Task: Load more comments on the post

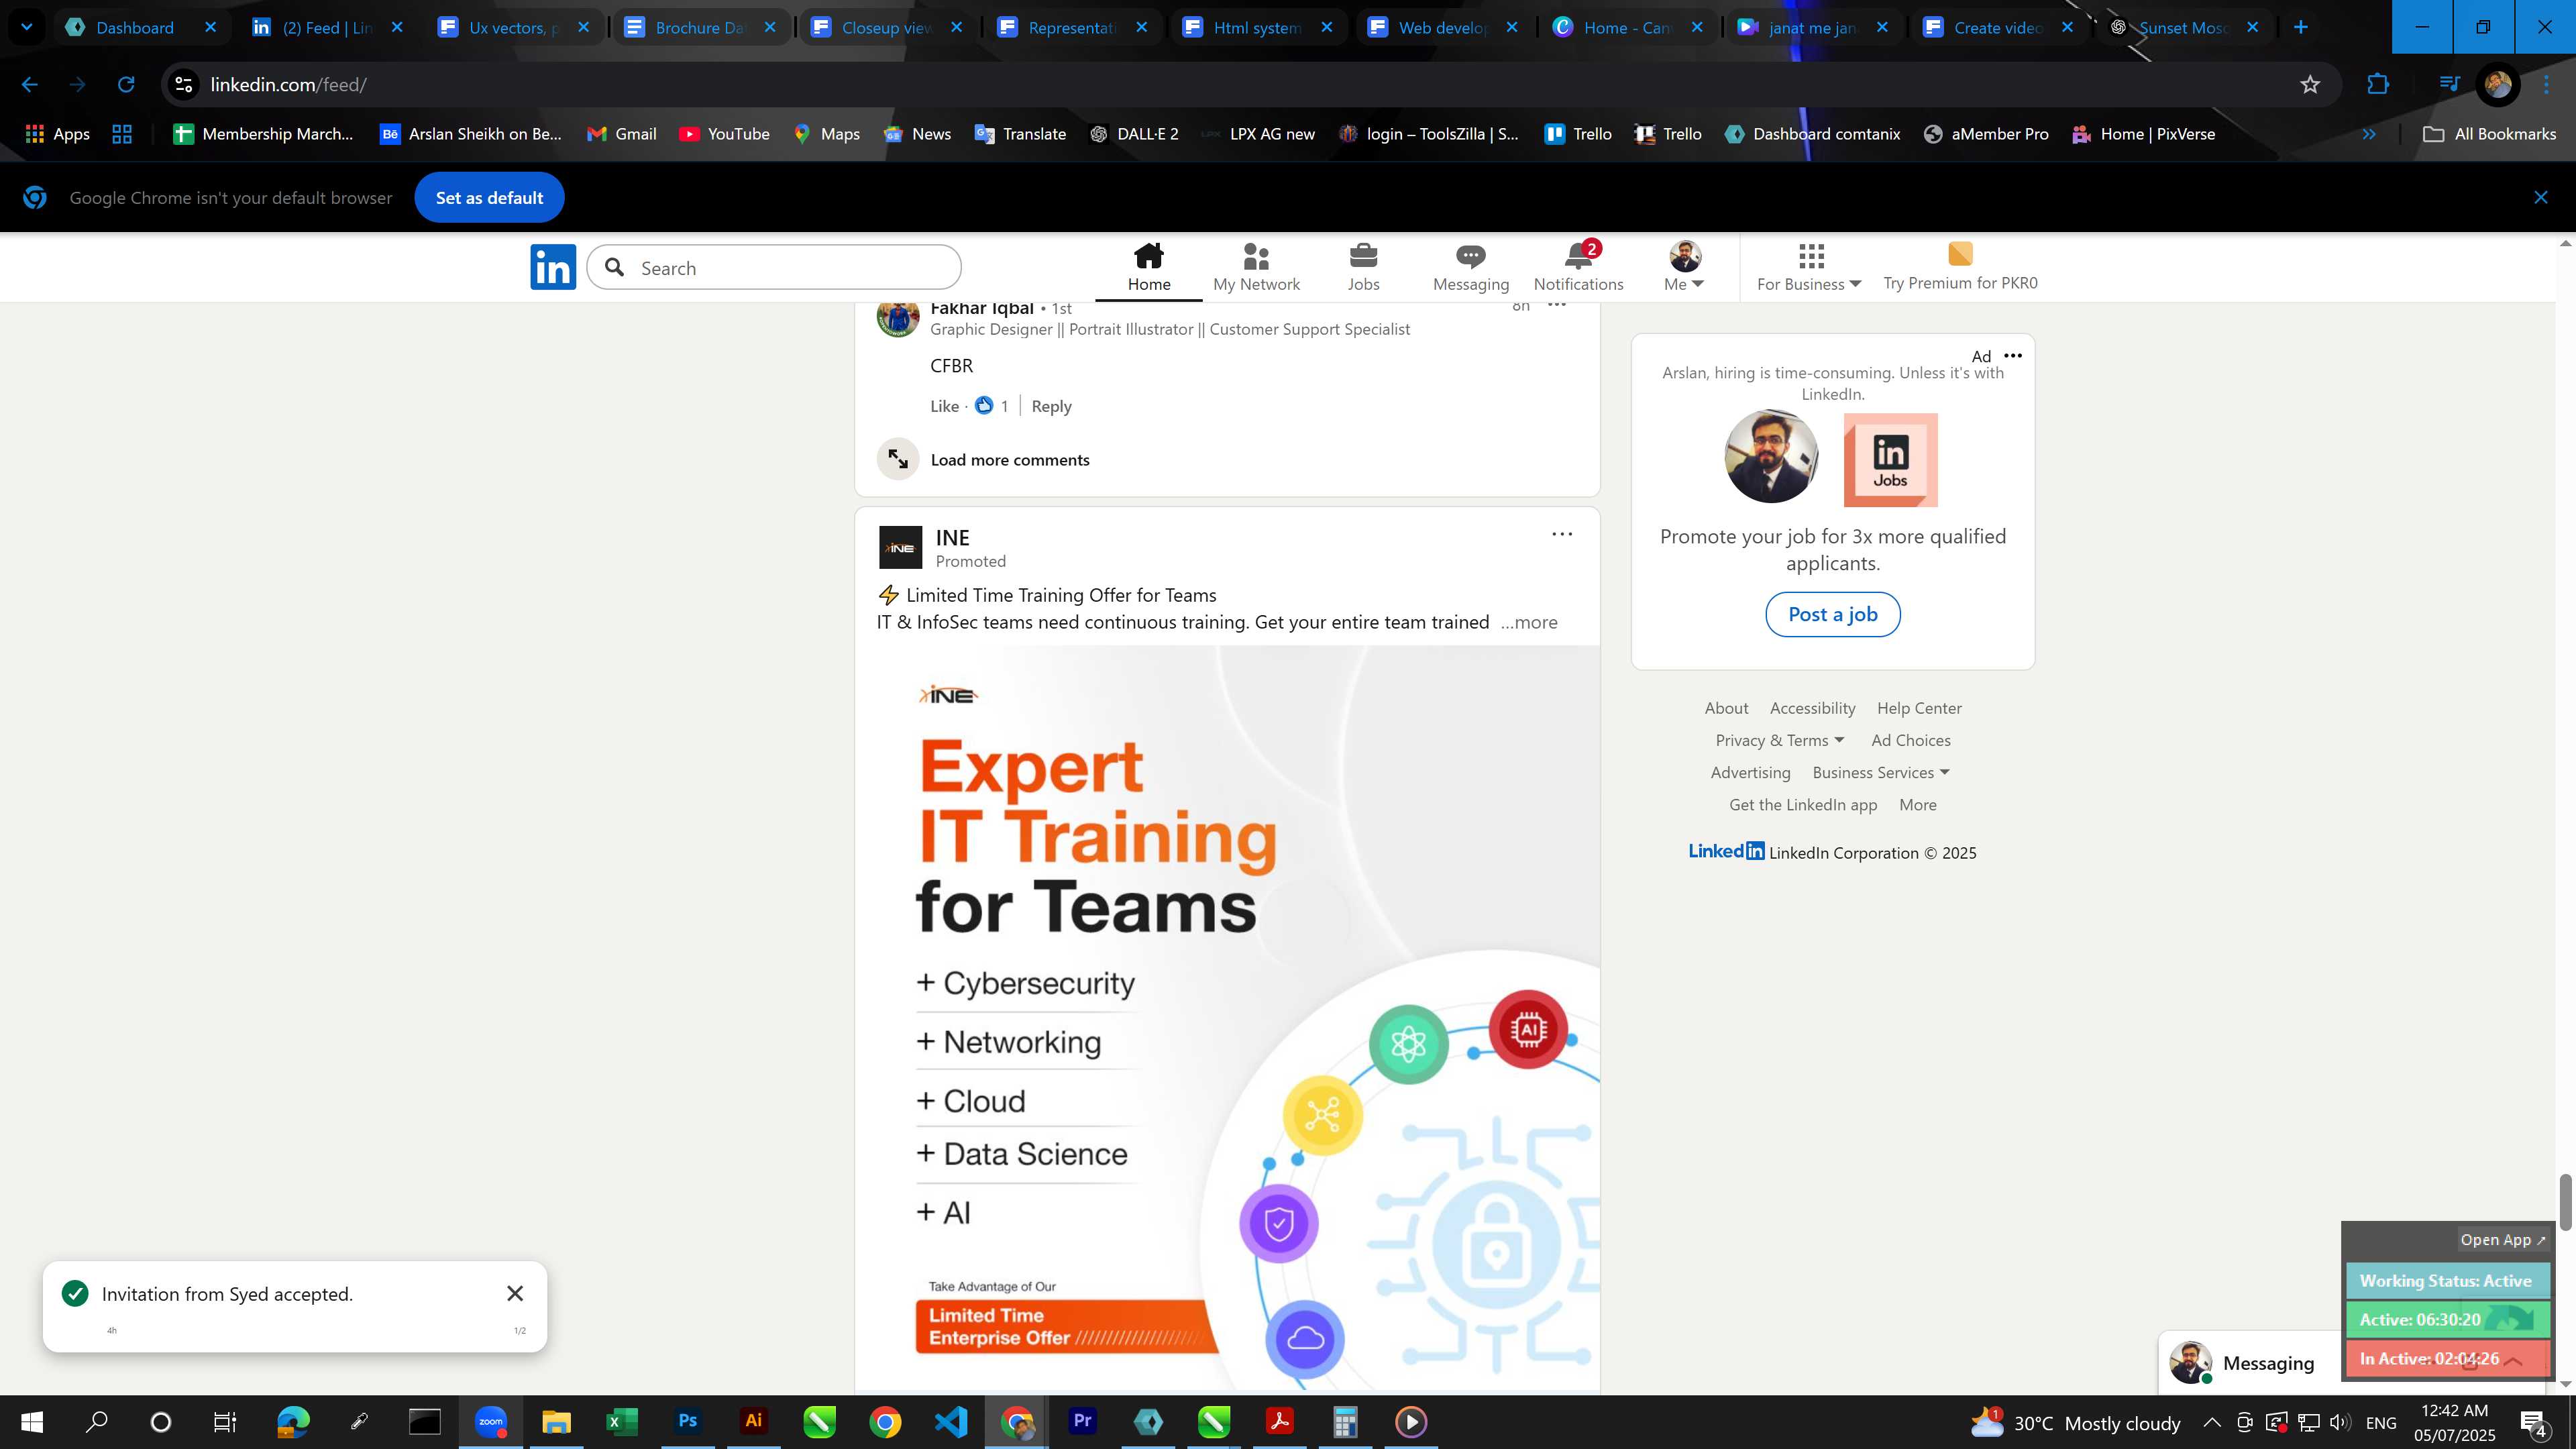Action: coord(1010,460)
